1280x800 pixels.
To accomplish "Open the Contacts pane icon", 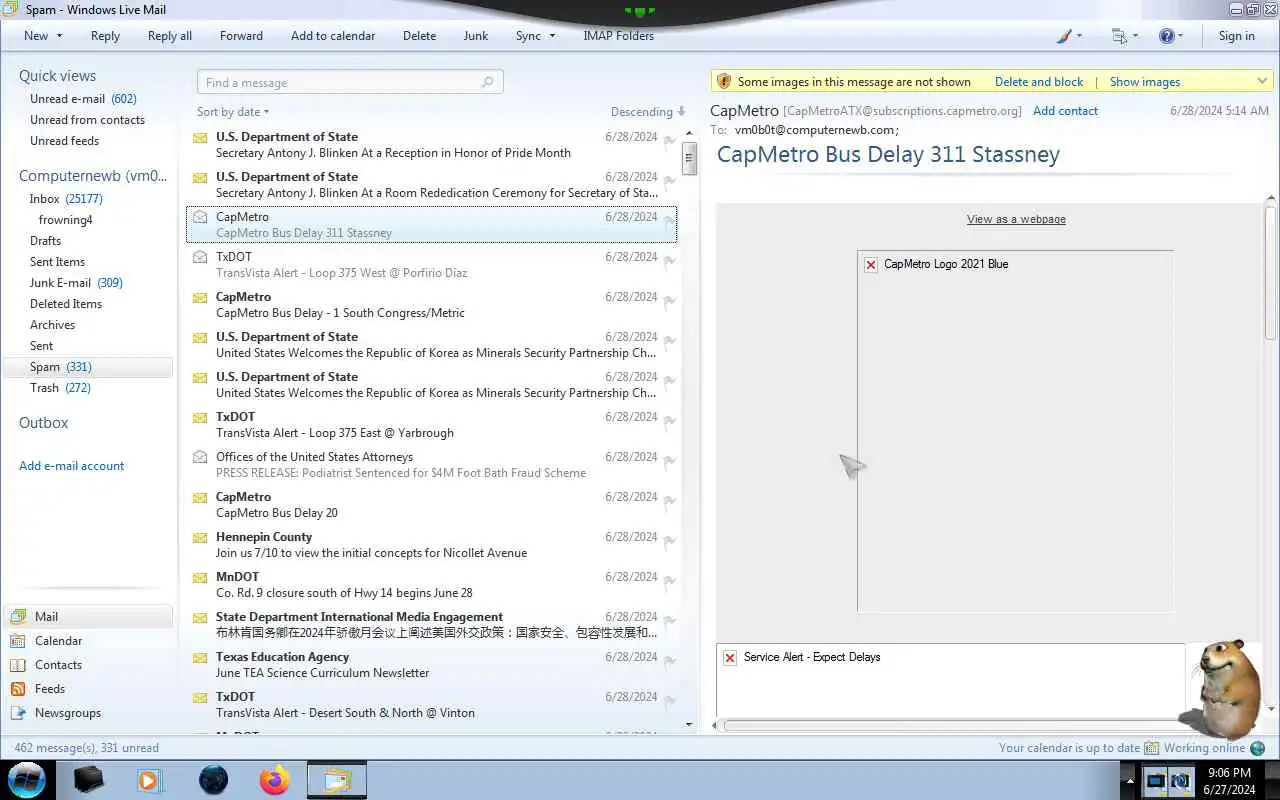I will point(17,665).
